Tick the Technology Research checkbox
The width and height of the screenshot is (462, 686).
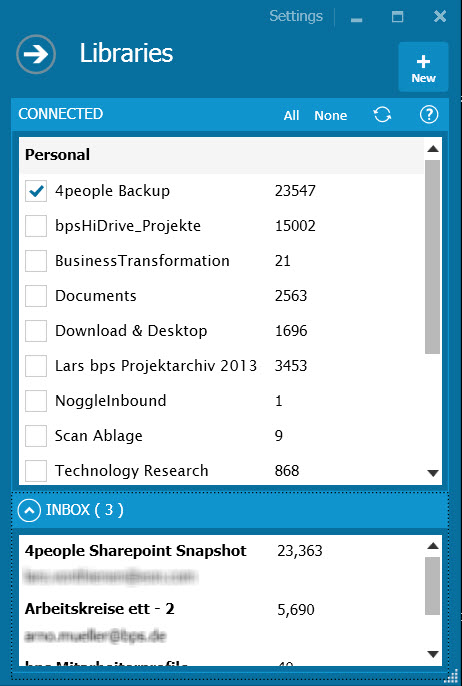36,471
